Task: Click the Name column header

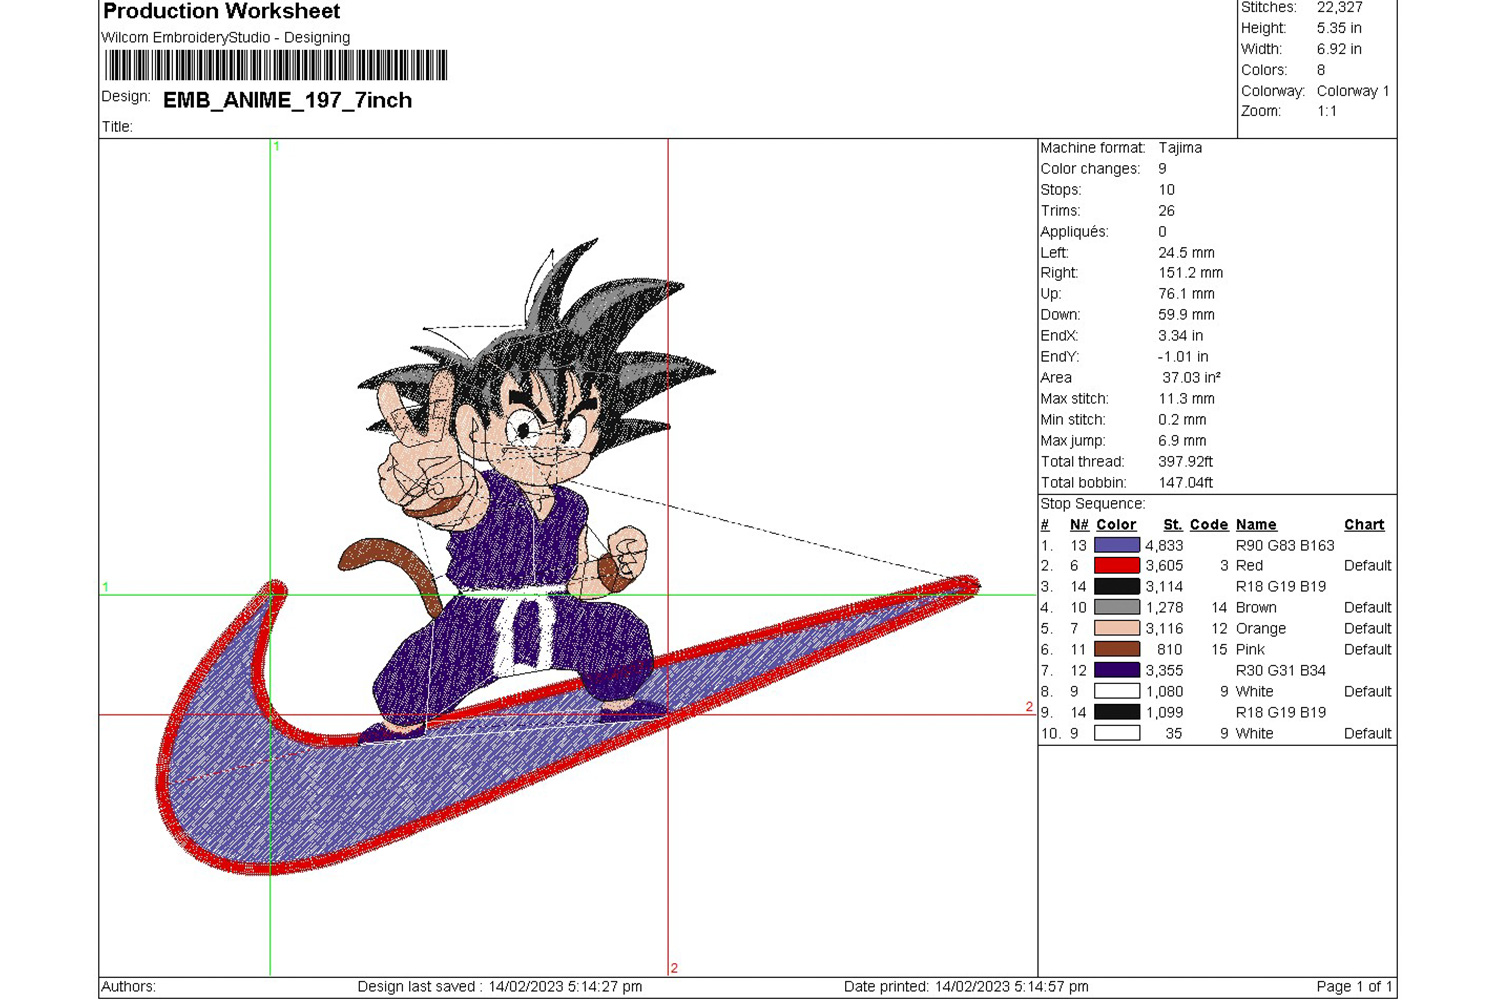Action: pyautogui.click(x=1255, y=525)
